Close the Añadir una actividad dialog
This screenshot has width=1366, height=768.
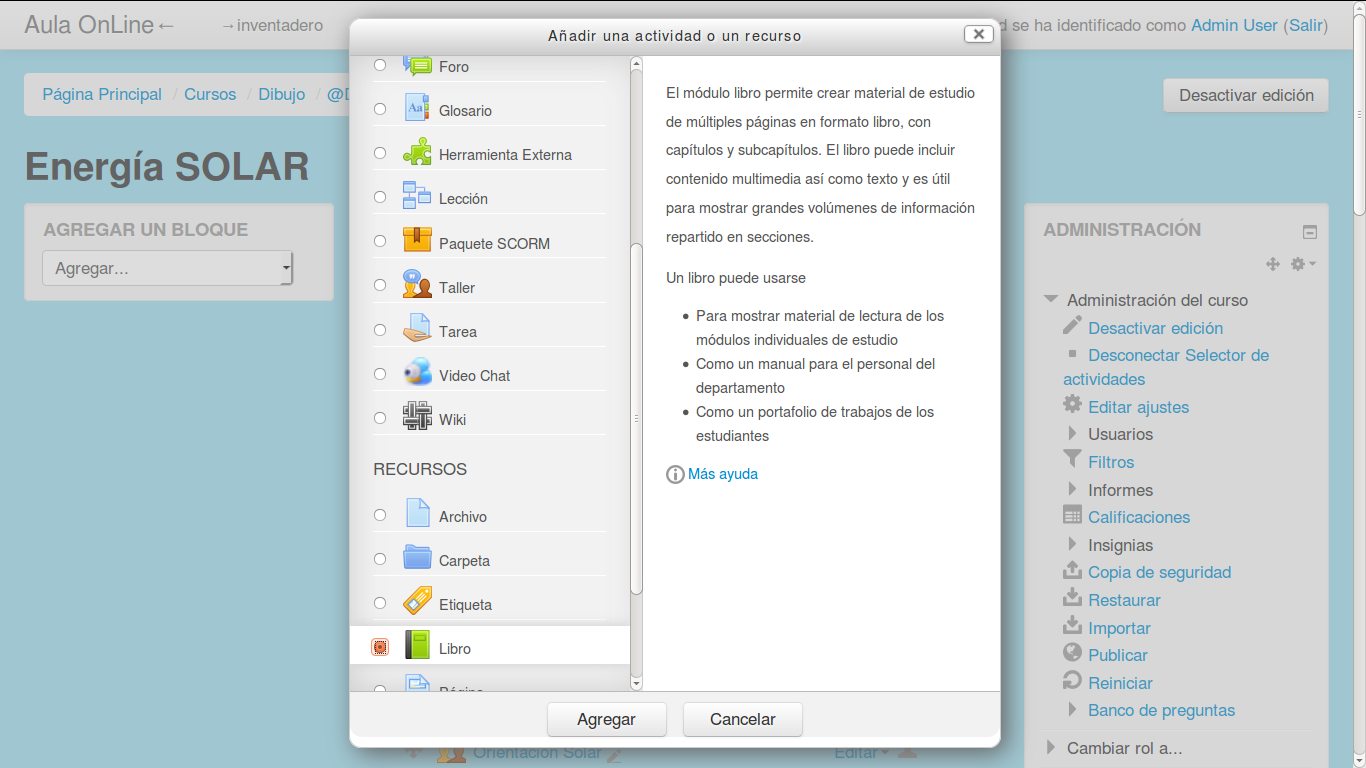coord(979,34)
